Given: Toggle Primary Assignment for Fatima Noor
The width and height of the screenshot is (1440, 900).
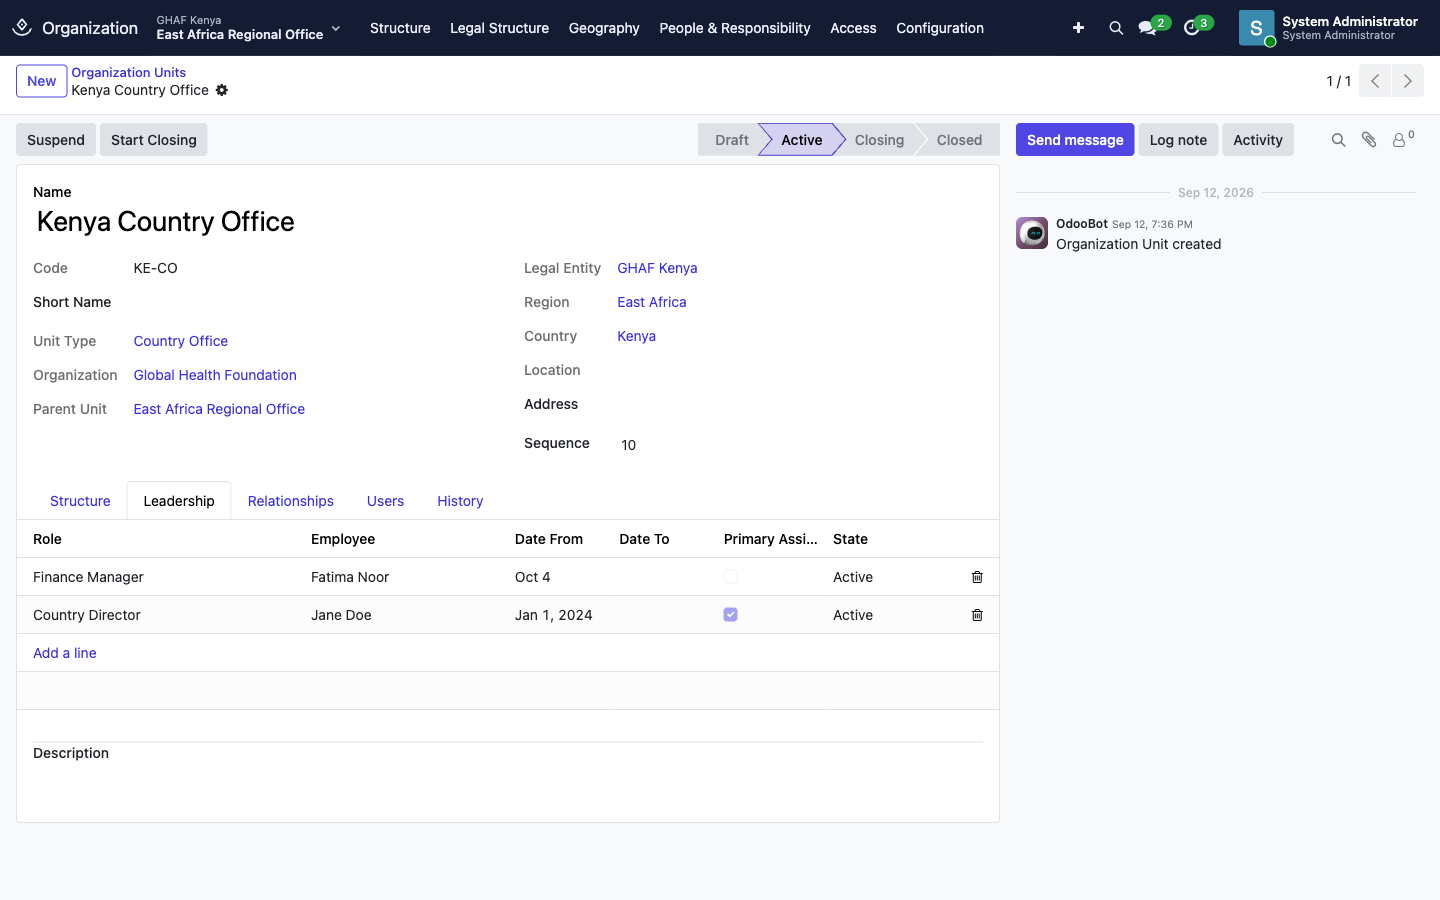Looking at the screenshot, I should (730, 577).
